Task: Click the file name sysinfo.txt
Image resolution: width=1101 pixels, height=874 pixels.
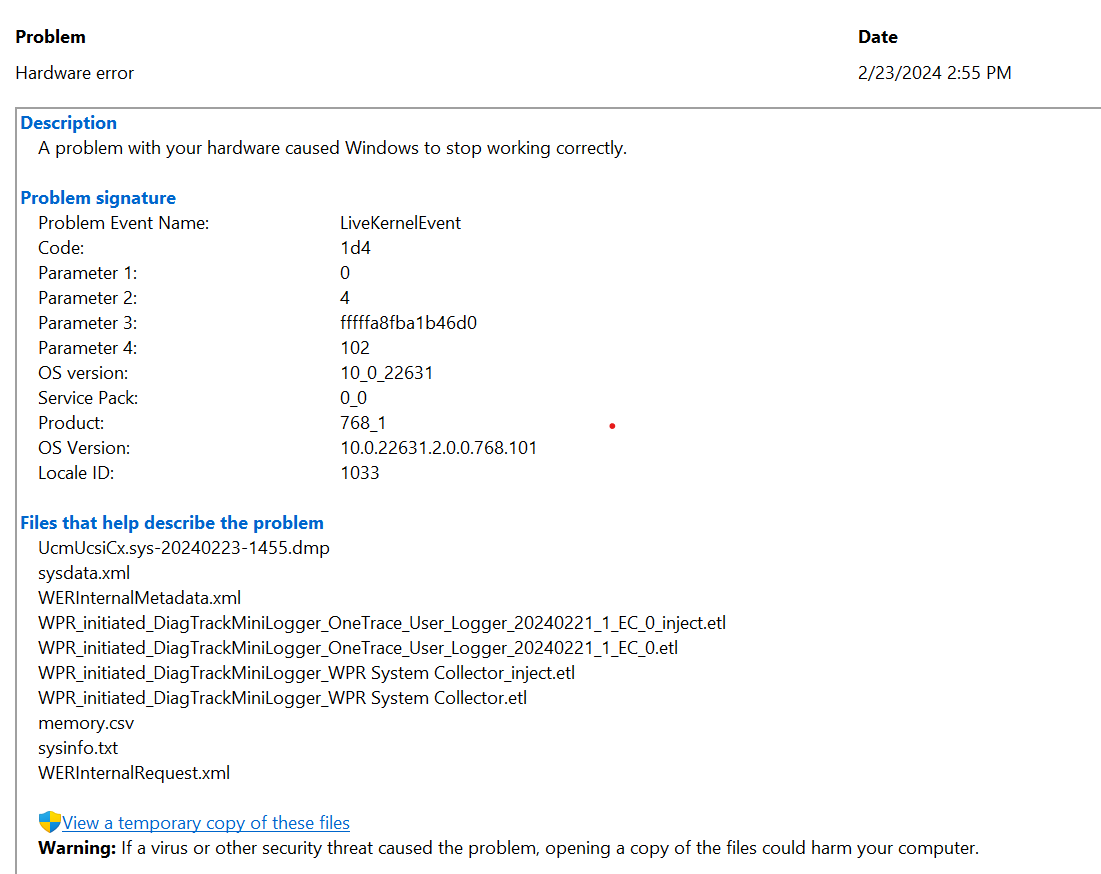Action: coord(78,748)
